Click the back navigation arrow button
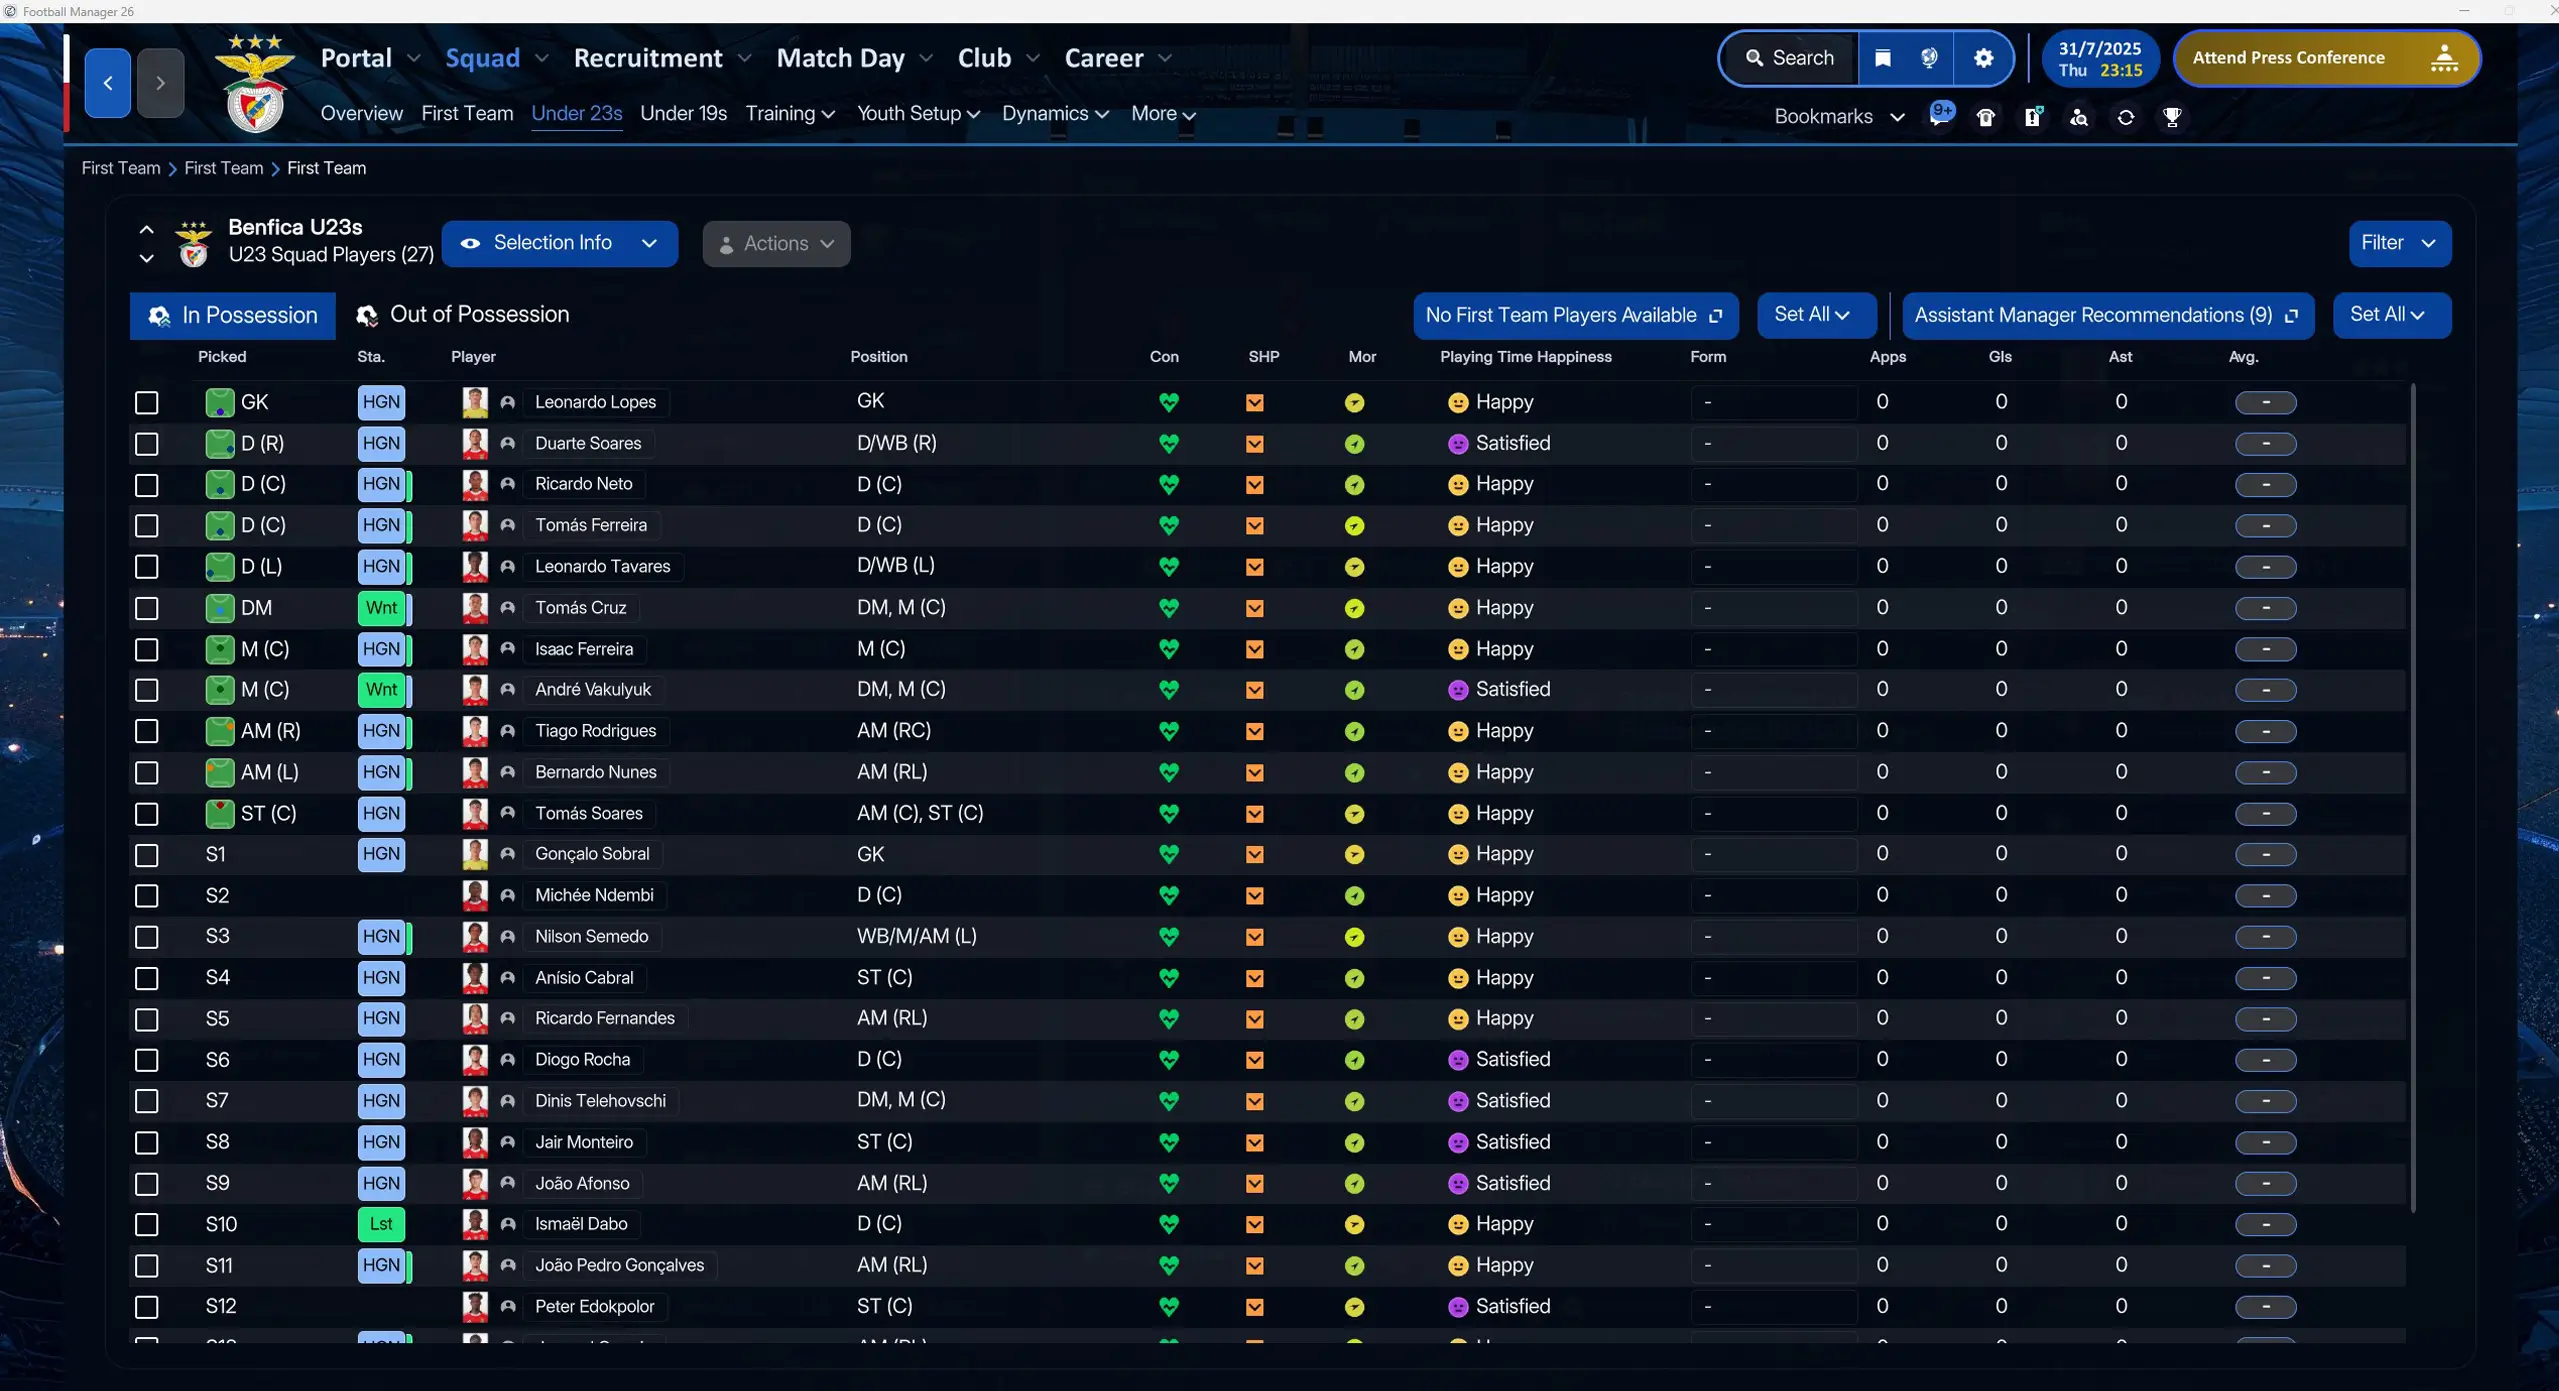2559x1391 pixels. [107, 83]
